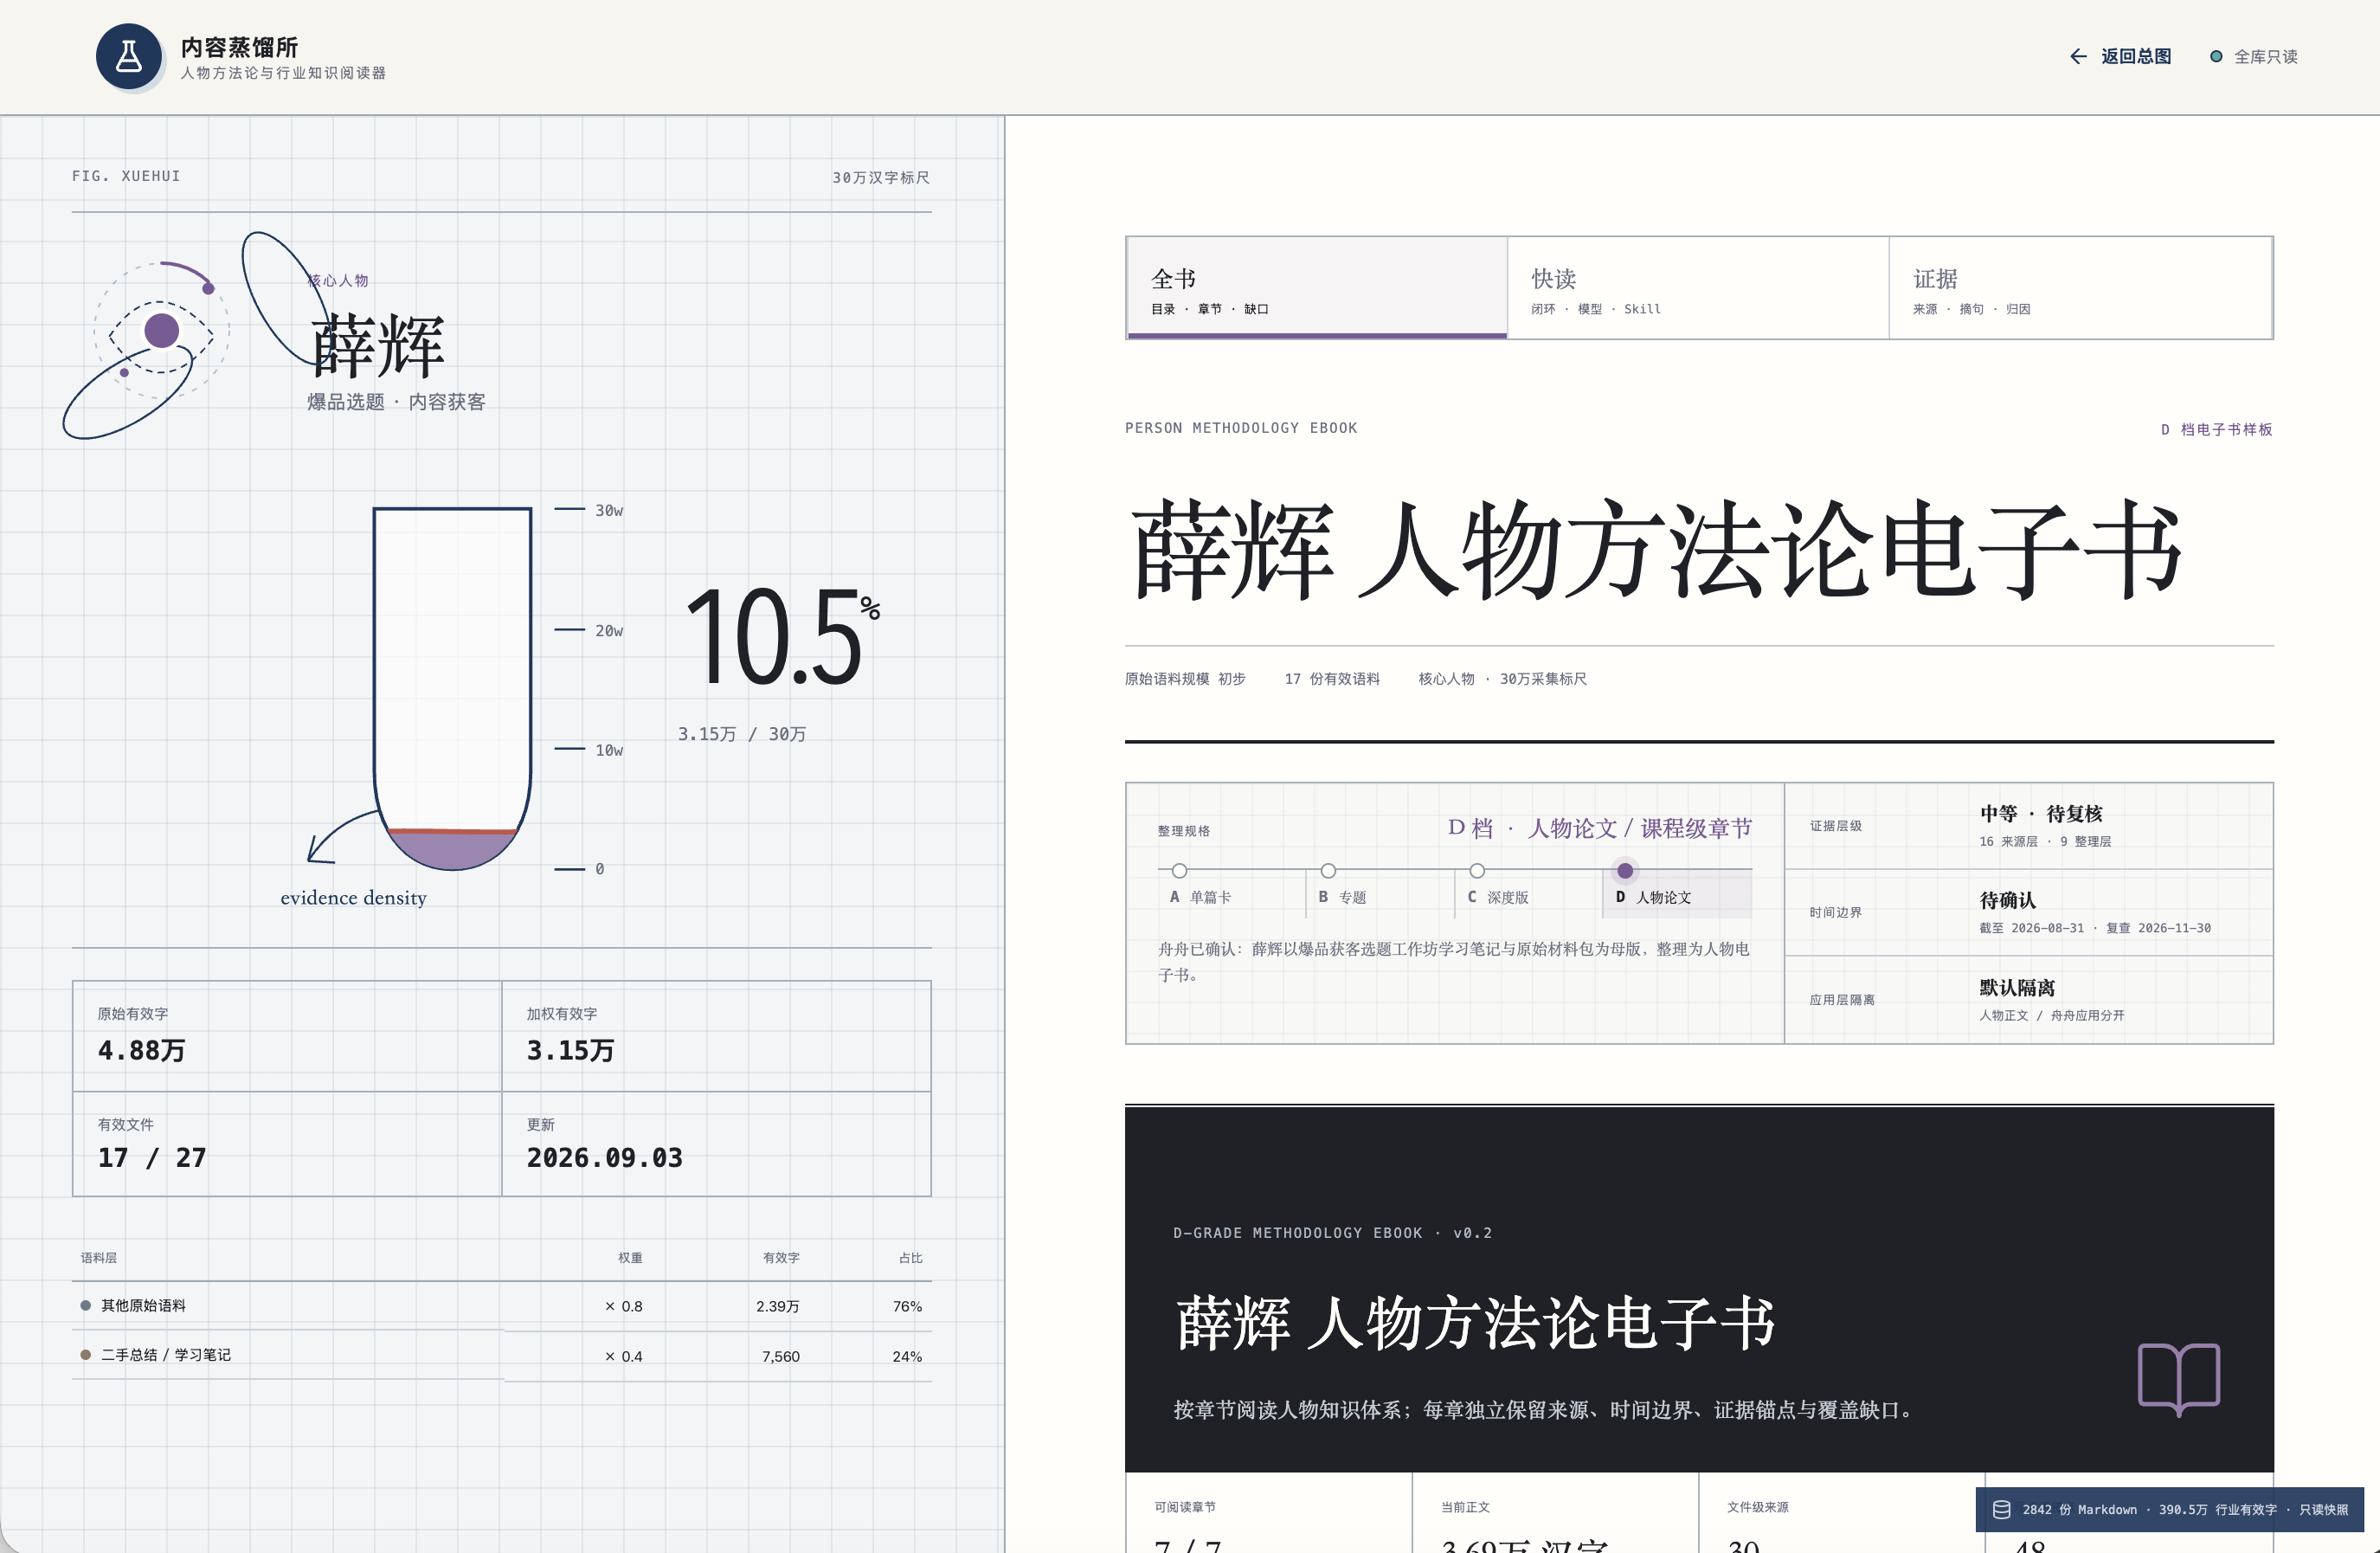
Task: Select the 二手总结 / 学习笔记 table row
Action: [x=502, y=1356]
